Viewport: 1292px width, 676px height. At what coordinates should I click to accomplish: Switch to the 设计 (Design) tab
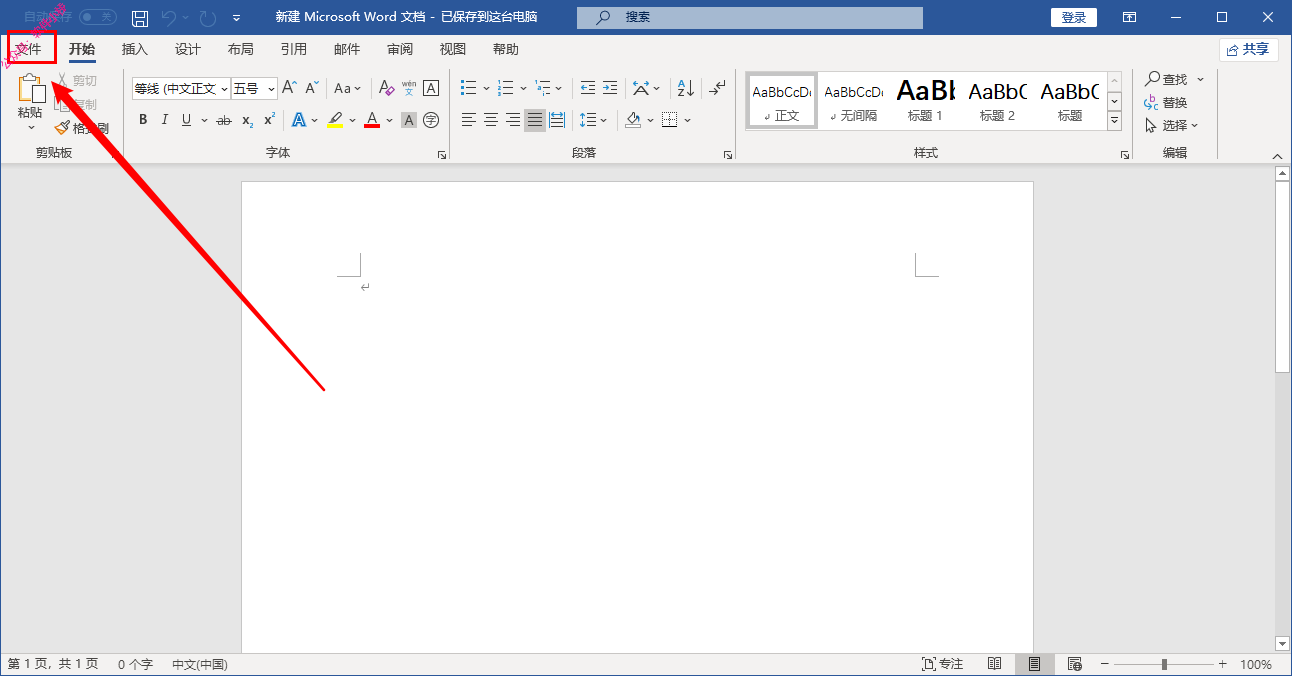coord(187,49)
